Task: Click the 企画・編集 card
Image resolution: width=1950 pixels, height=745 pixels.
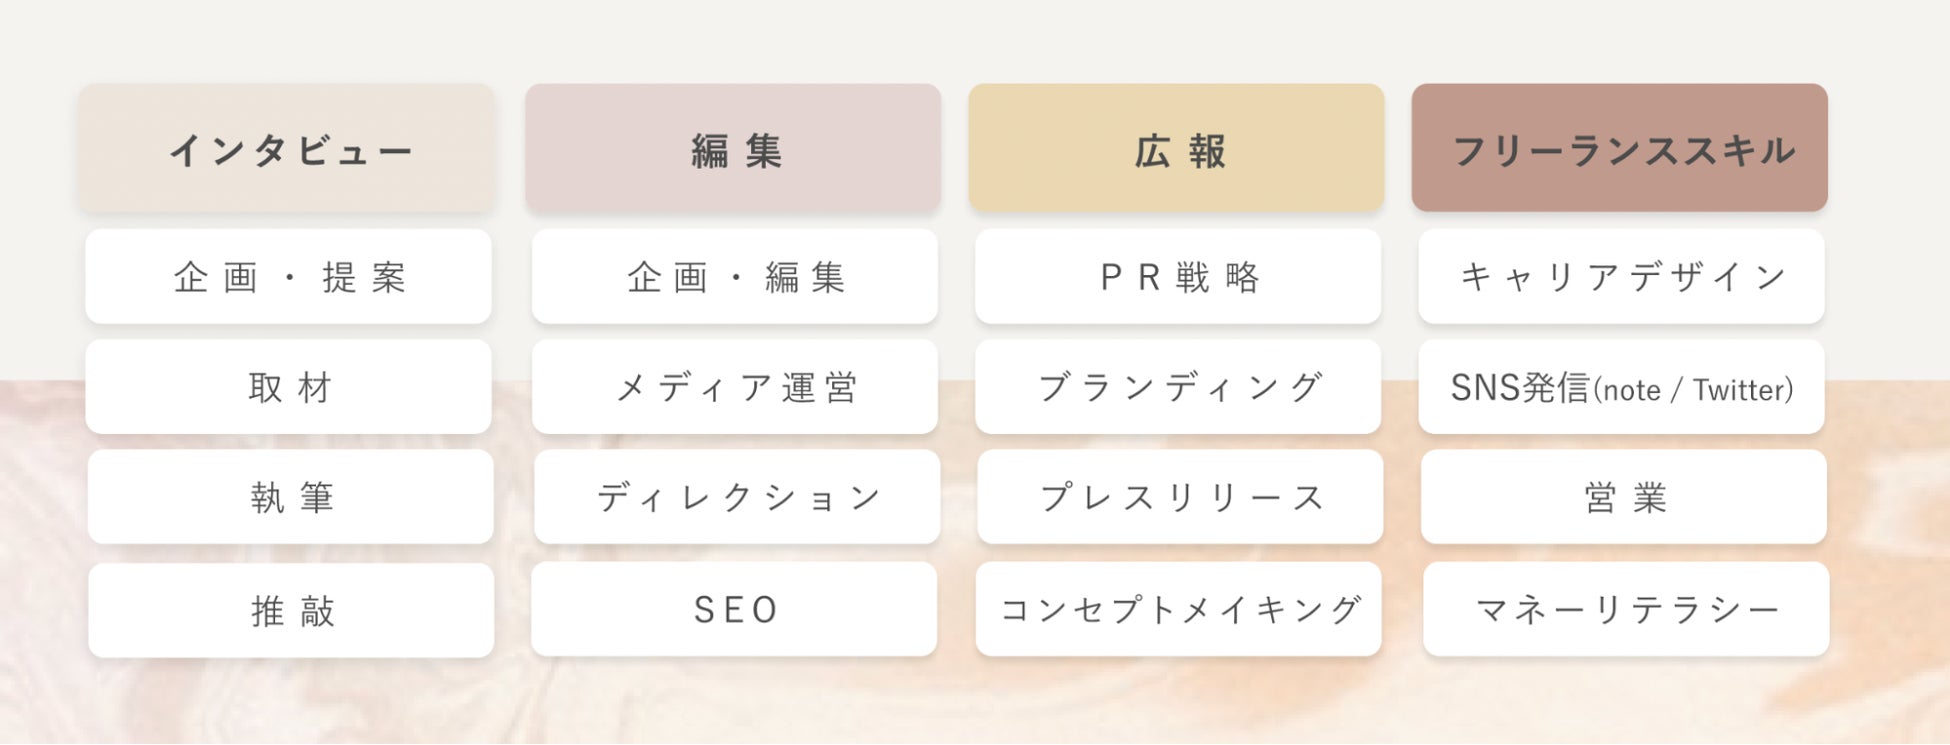Action: [734, 277]
